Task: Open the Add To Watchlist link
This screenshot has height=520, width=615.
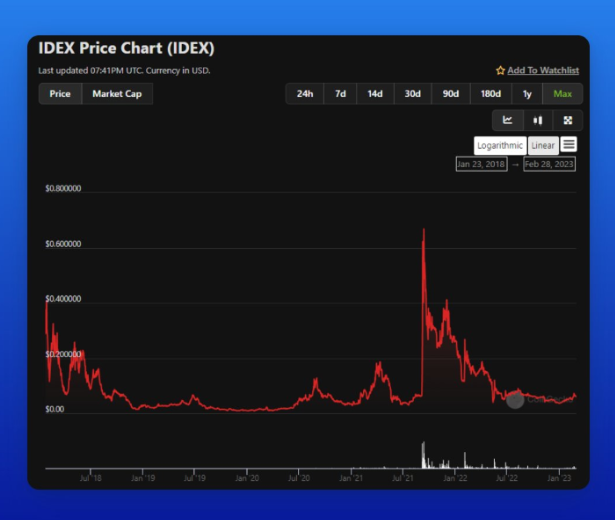Action: (x=543, y=71)
